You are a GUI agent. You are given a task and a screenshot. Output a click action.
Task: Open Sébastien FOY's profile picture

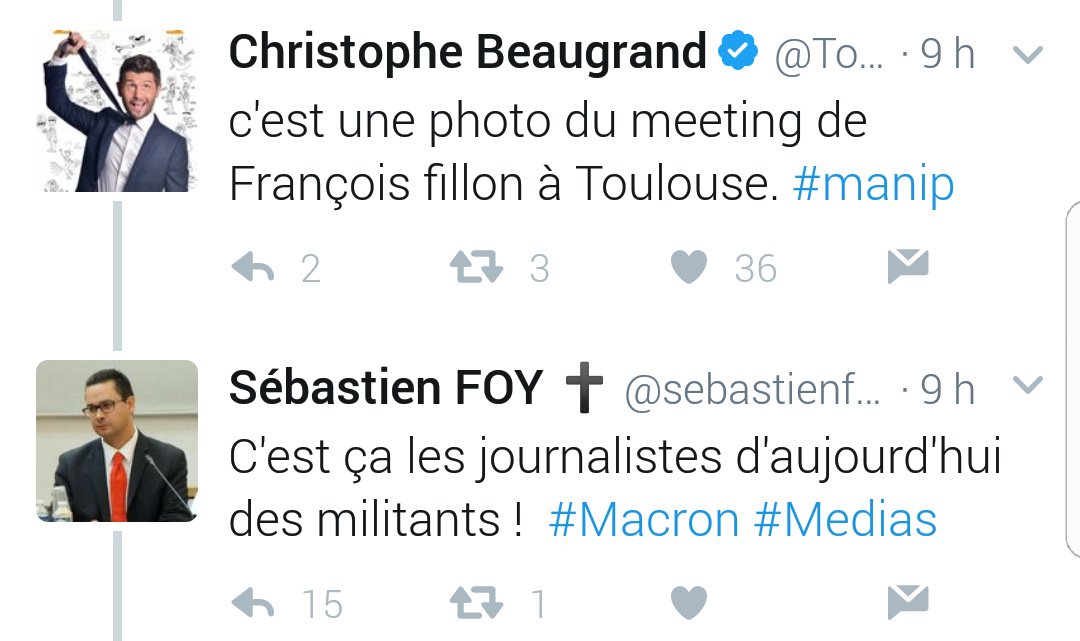point(117,441)
